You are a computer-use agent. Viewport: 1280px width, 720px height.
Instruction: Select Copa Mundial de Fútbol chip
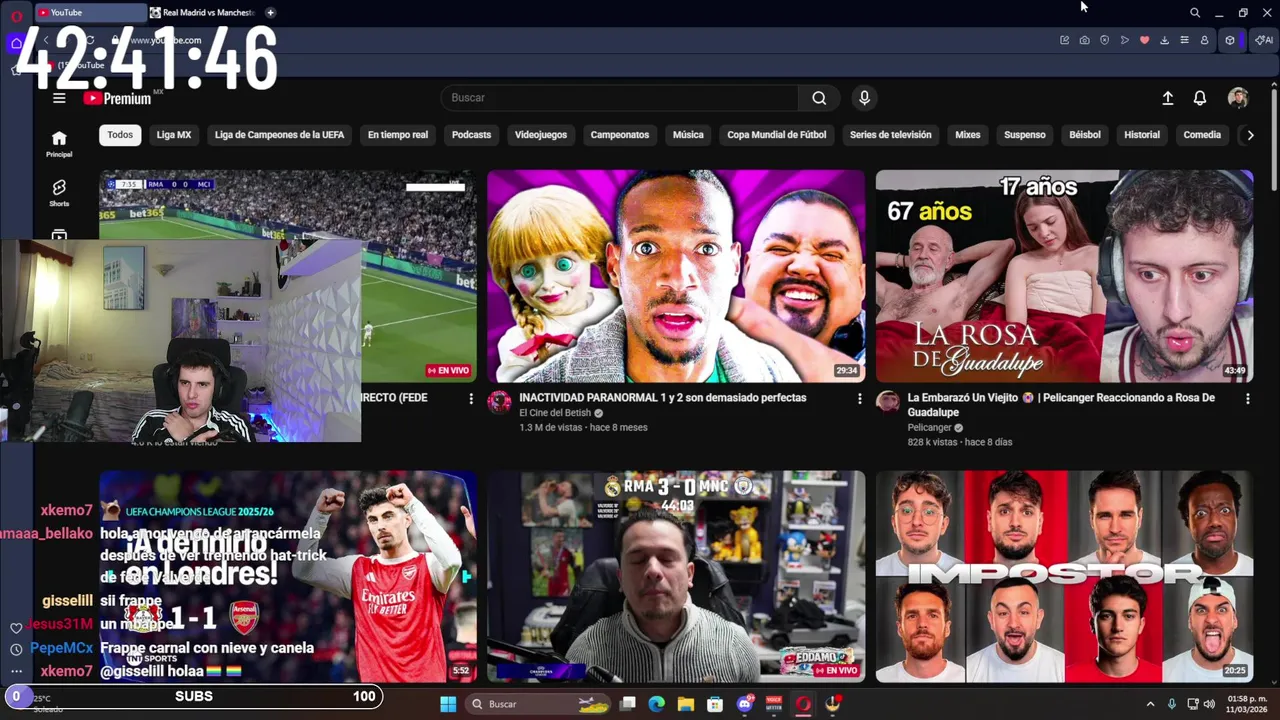(x=777, y=135)
